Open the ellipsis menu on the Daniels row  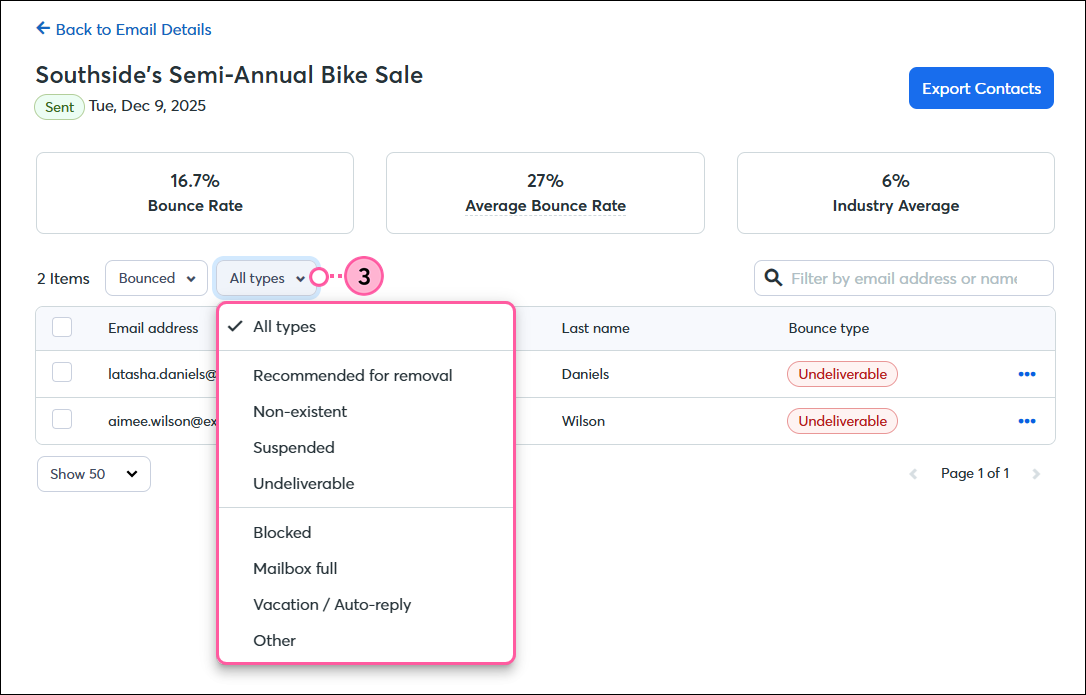pyautogui.click(x=1027, y=374)
